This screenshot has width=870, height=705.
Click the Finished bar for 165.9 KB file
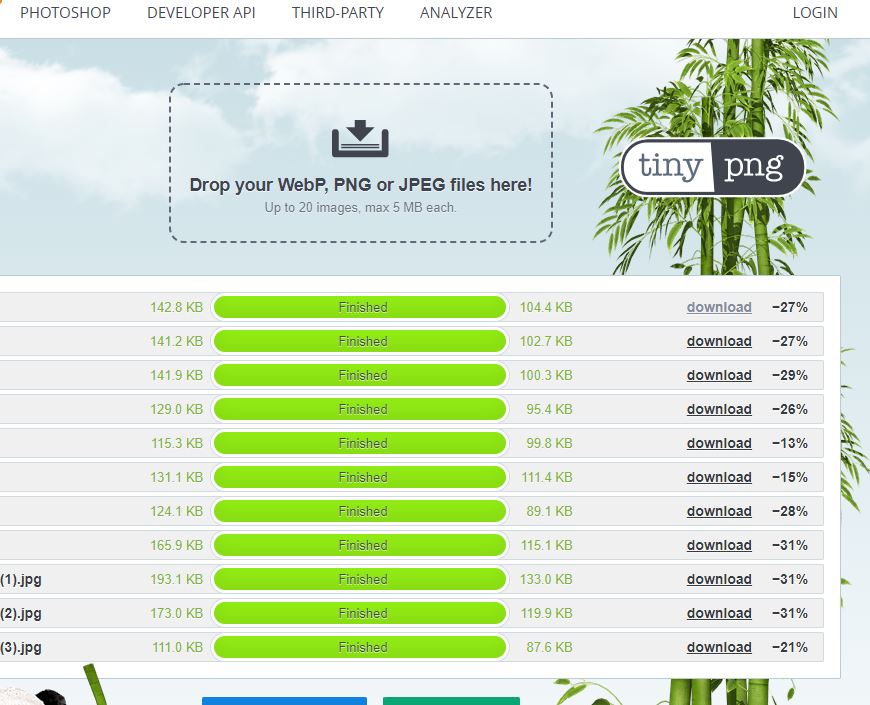tap(360, 545)
